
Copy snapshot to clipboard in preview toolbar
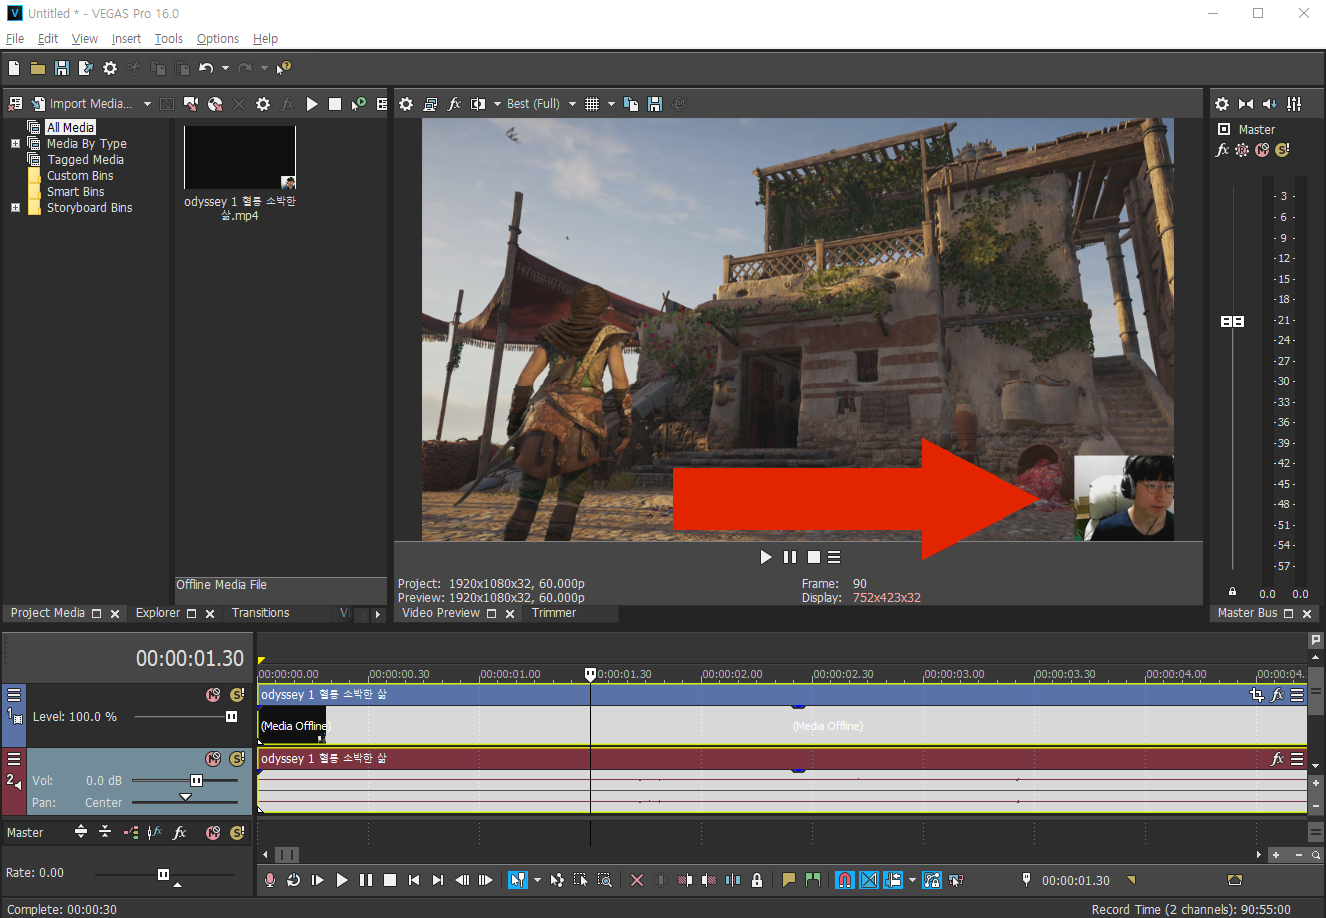coord(631,104)
